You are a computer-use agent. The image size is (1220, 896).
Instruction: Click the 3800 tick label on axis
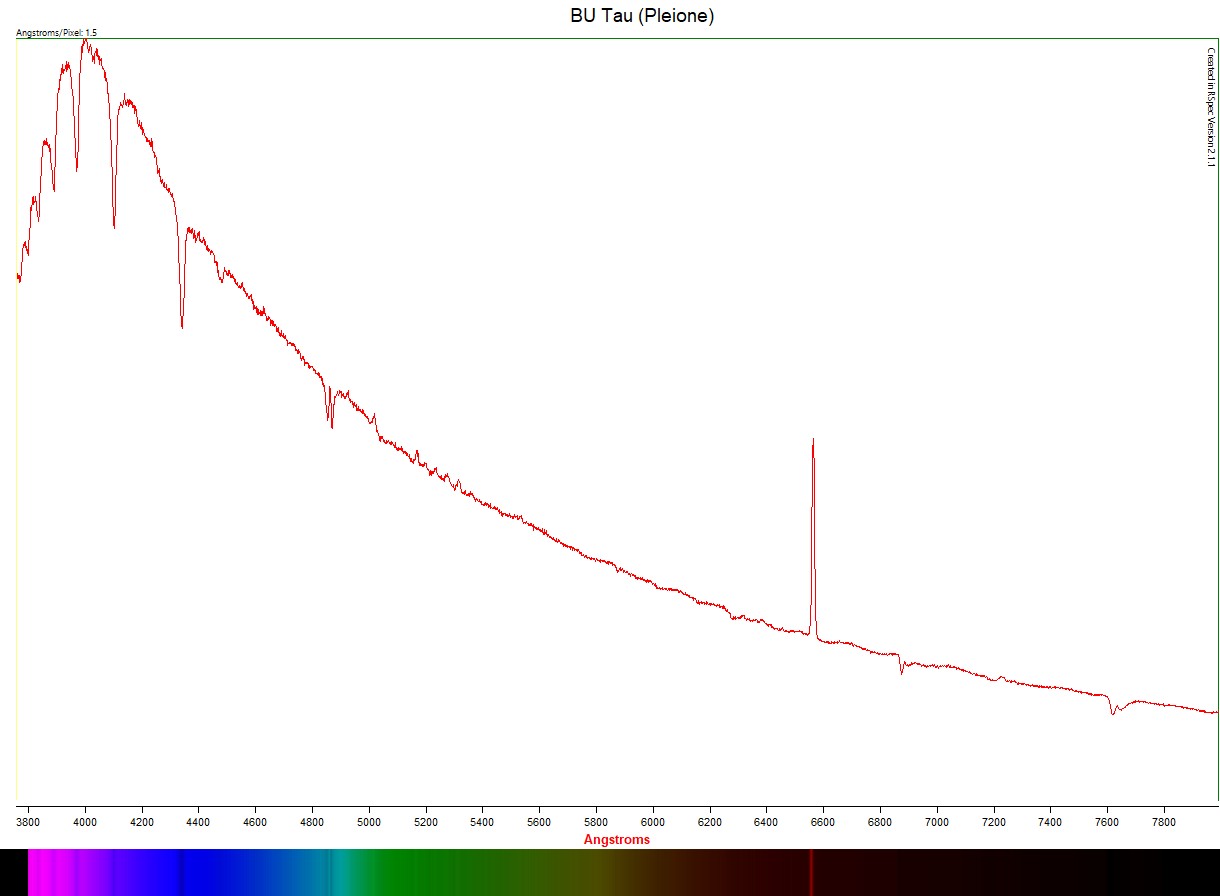click(x=29, y=824)
